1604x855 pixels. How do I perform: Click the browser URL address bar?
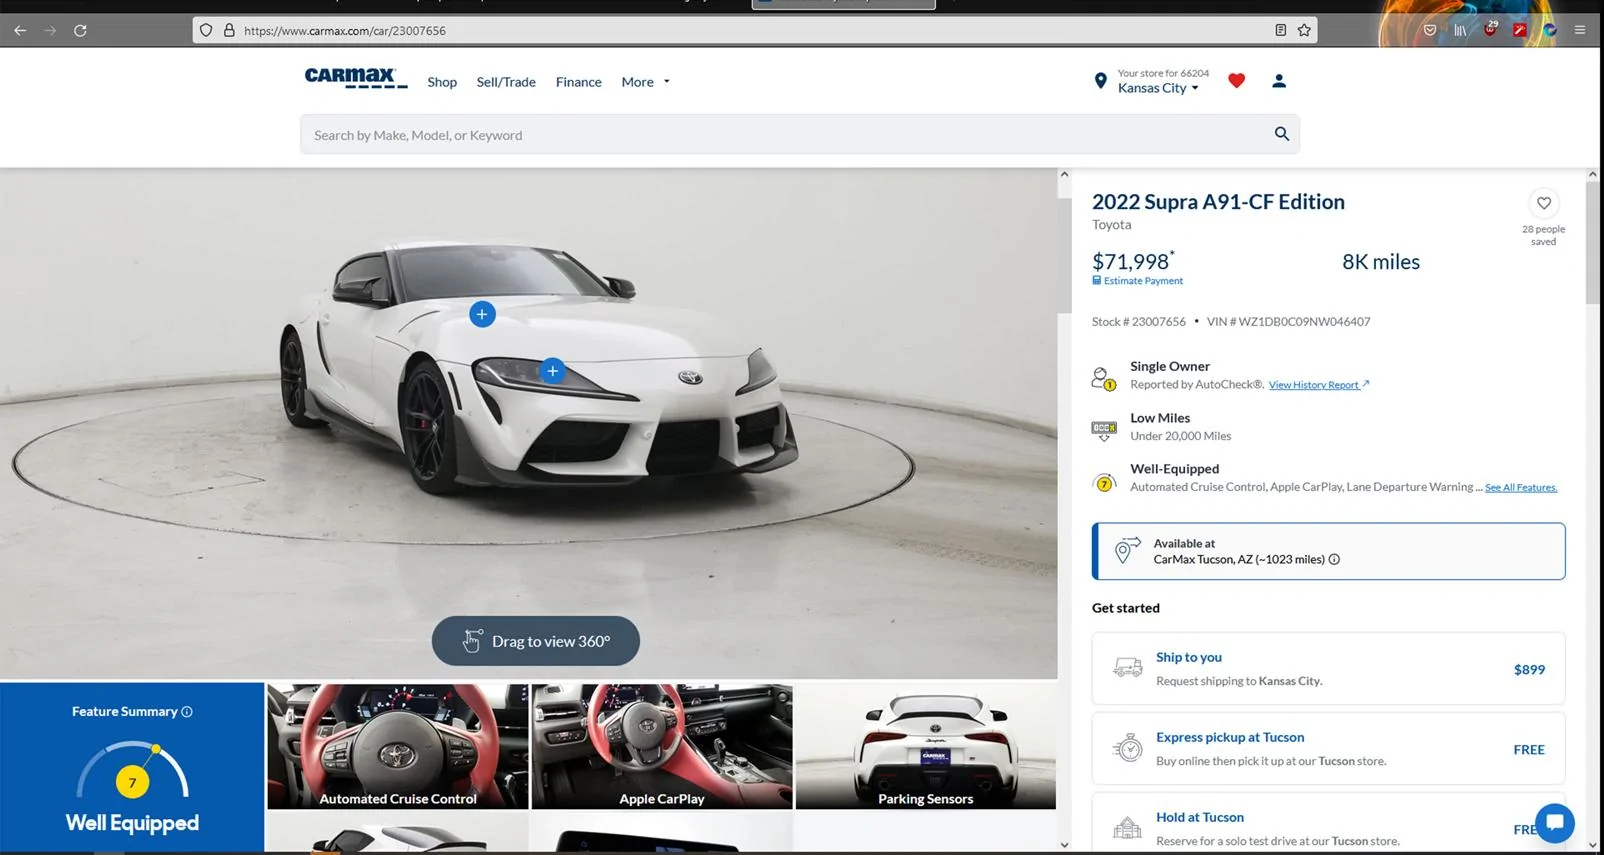point(755,30)
